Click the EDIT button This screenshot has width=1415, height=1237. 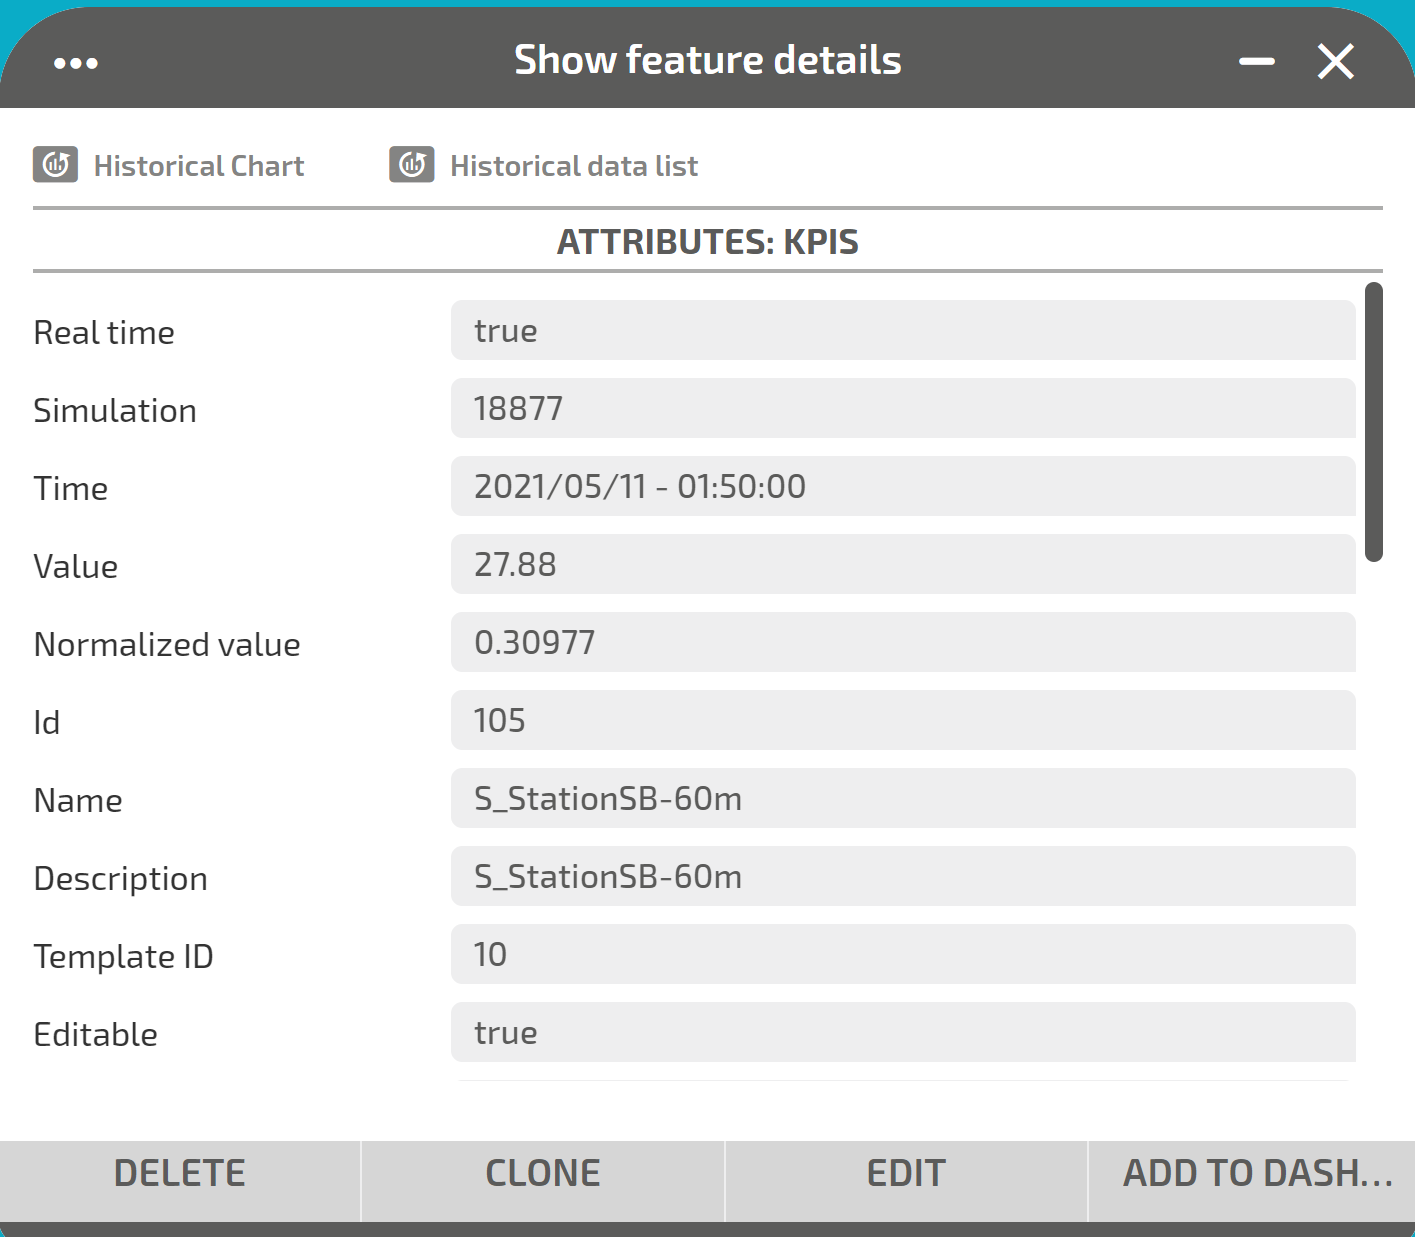pyautogui.click(x=906, y=1173)
